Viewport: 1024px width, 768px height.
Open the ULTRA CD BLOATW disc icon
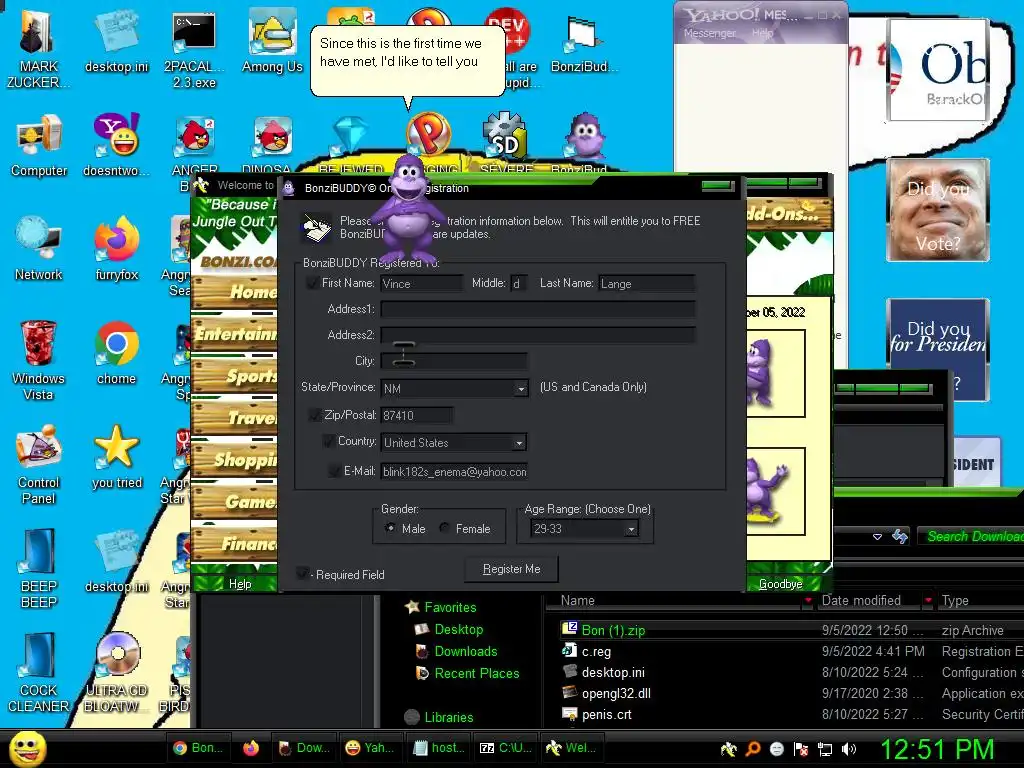pyautogui.click(x=117, y=673)
